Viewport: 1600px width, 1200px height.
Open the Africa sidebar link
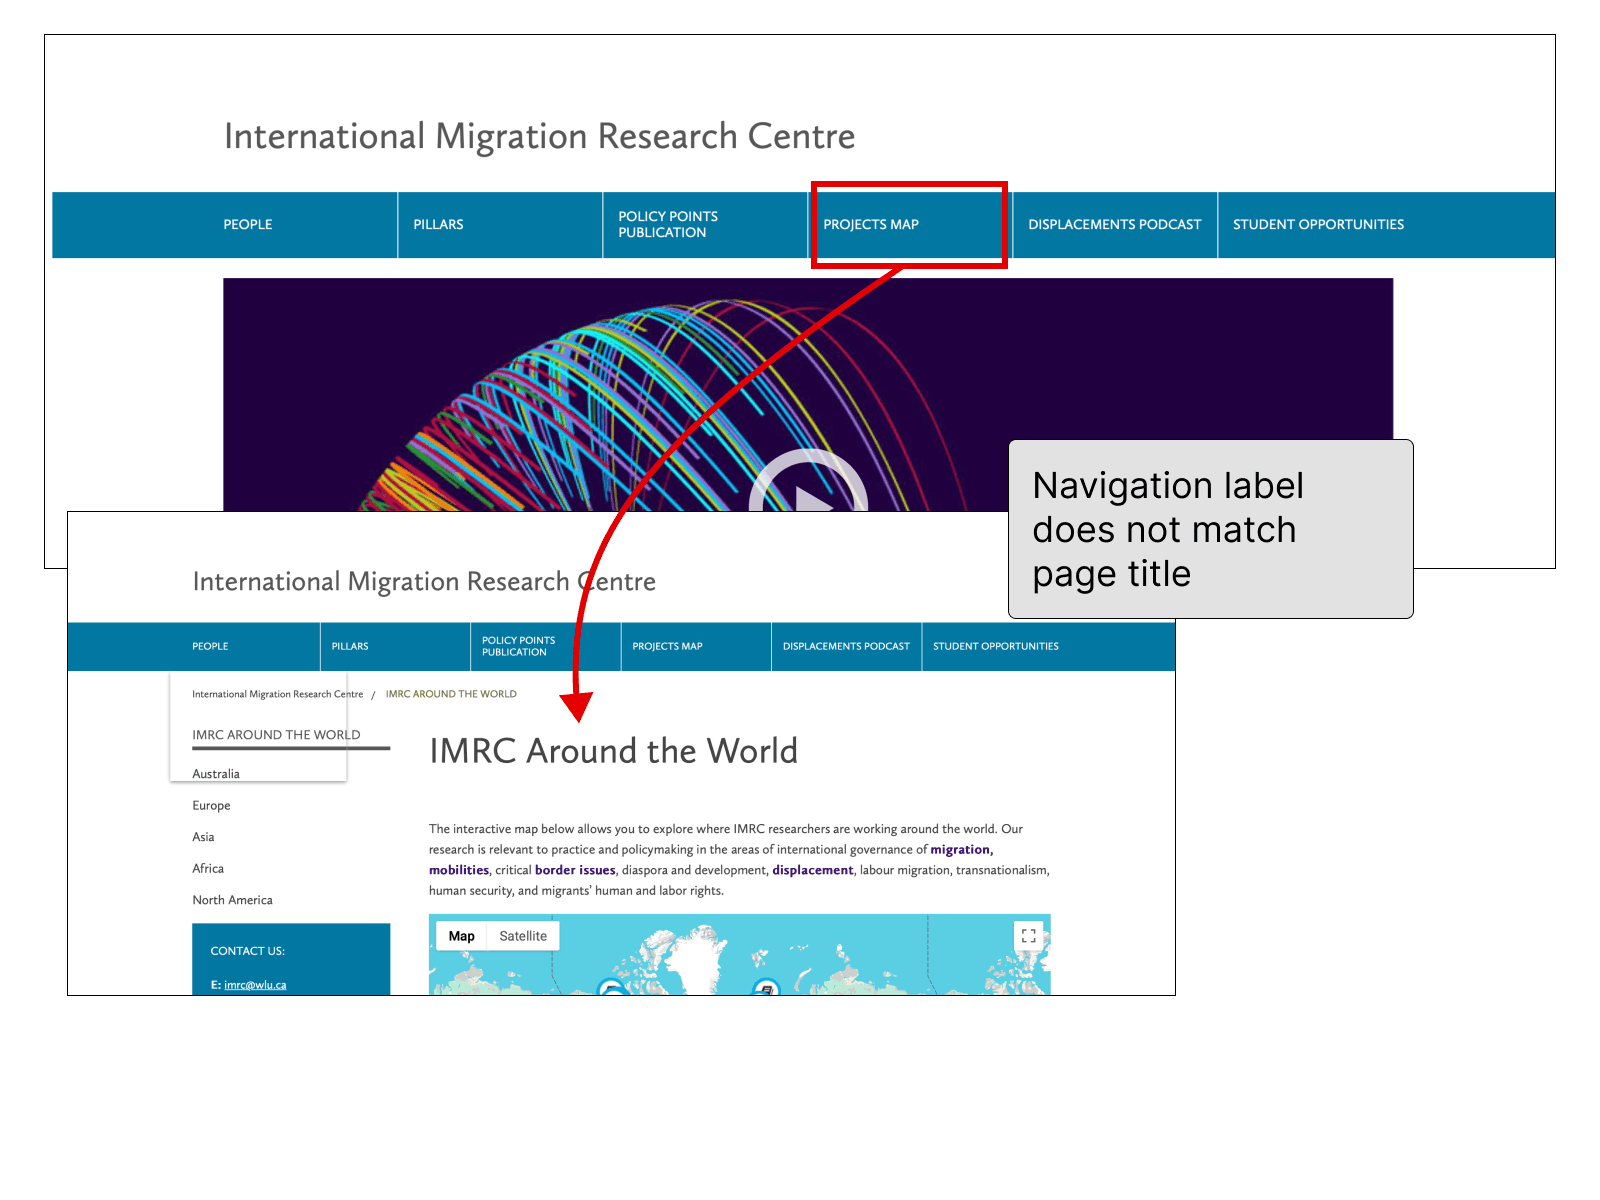[208, 869]
